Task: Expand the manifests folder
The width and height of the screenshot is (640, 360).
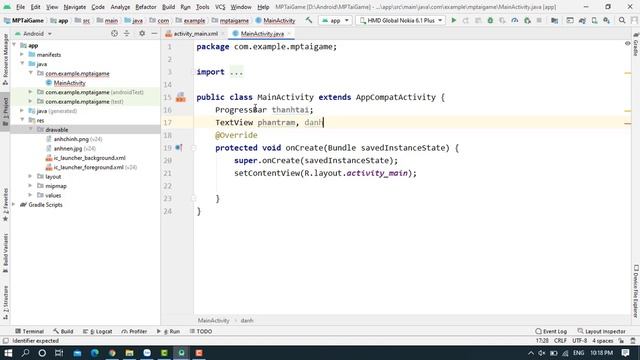Action: click(22, 54)
